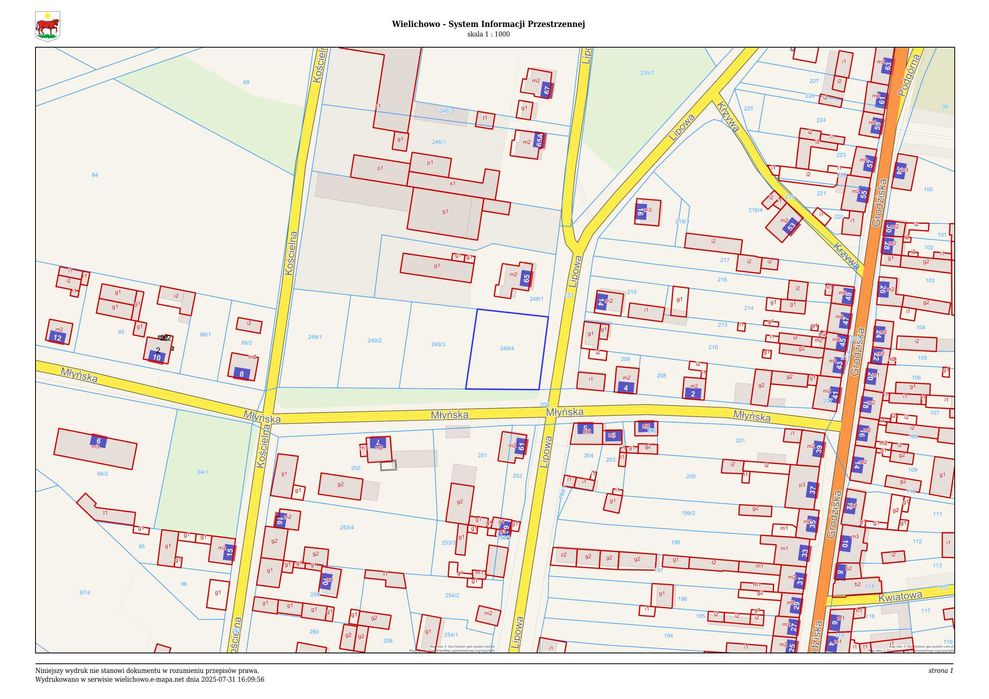Click parcel label 84
This screenshot has width=989, height=699.
coord(95,175)
